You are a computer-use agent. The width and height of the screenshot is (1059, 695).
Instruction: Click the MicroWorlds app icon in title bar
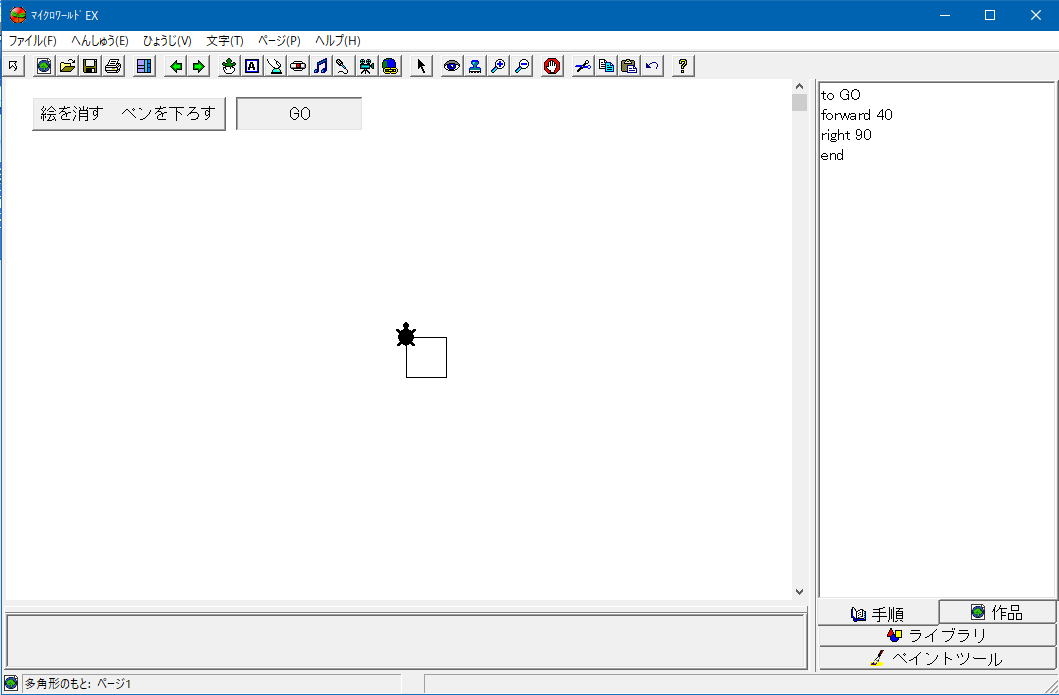tap(18, 15)
